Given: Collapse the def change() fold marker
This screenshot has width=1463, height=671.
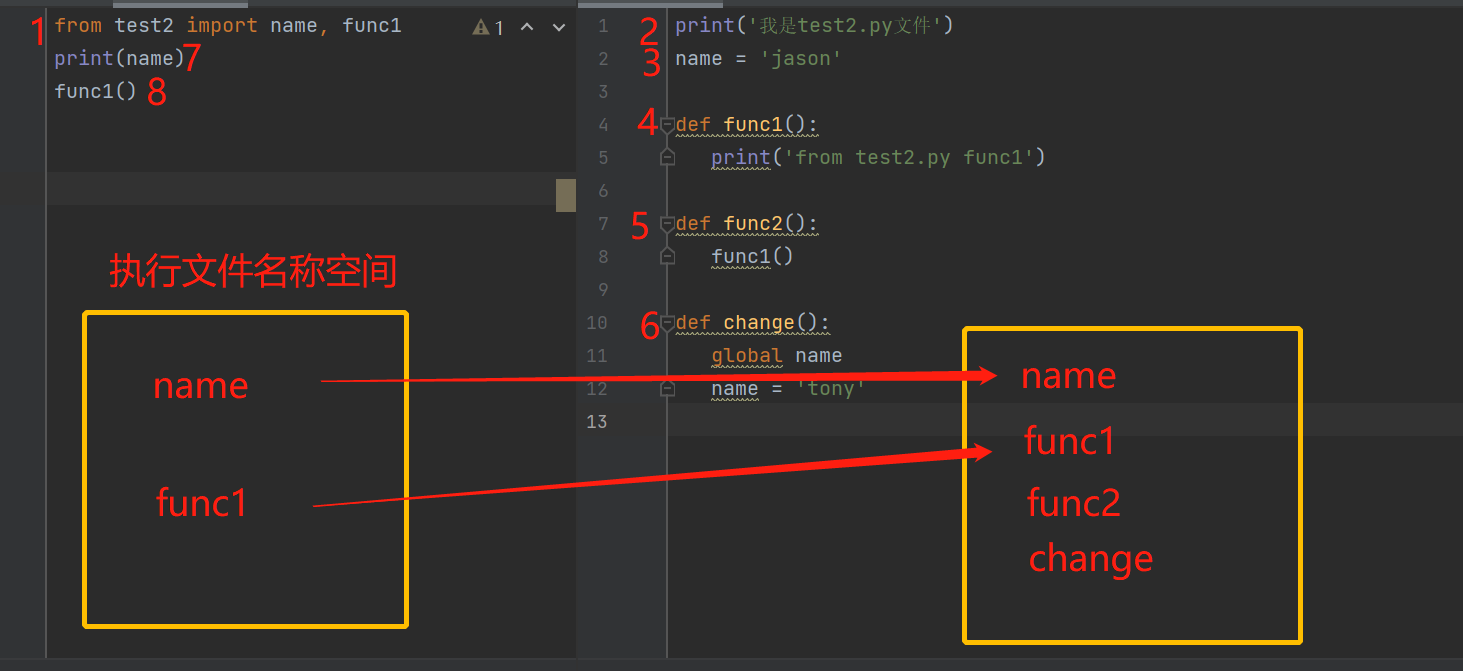Looking at the screenshot, I should coord(668,323).
